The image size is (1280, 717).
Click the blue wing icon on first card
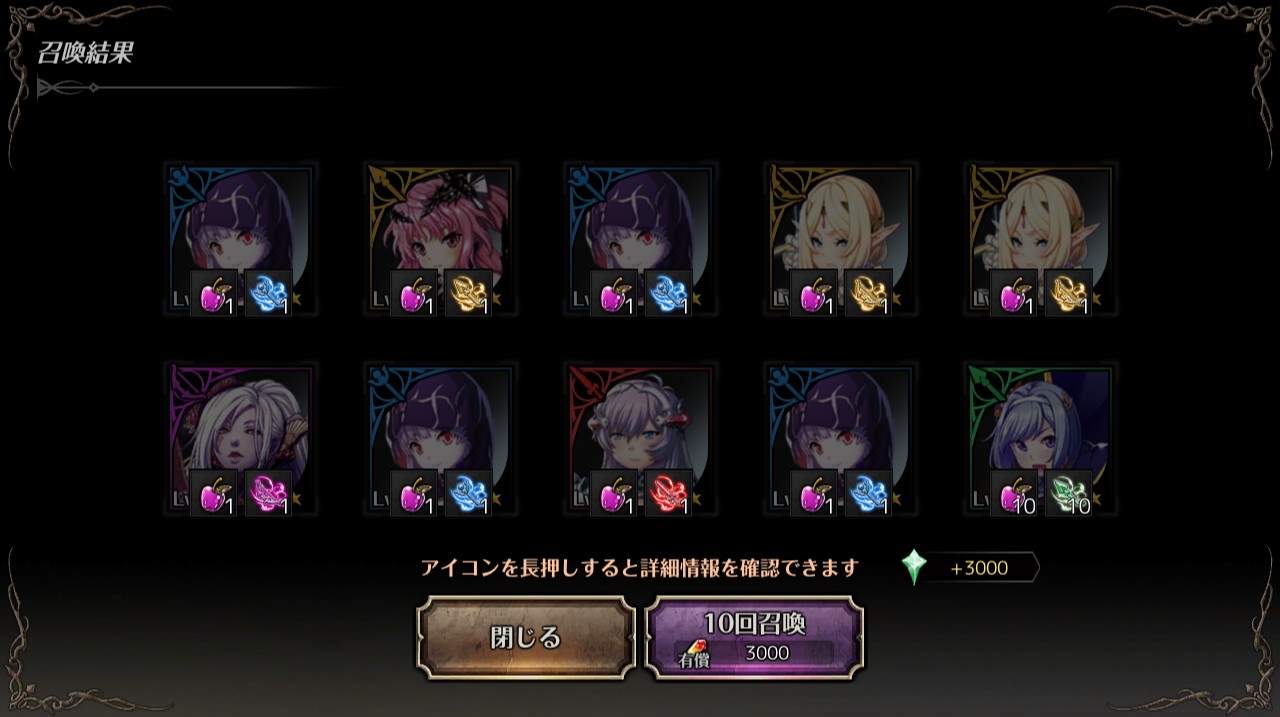268,293
